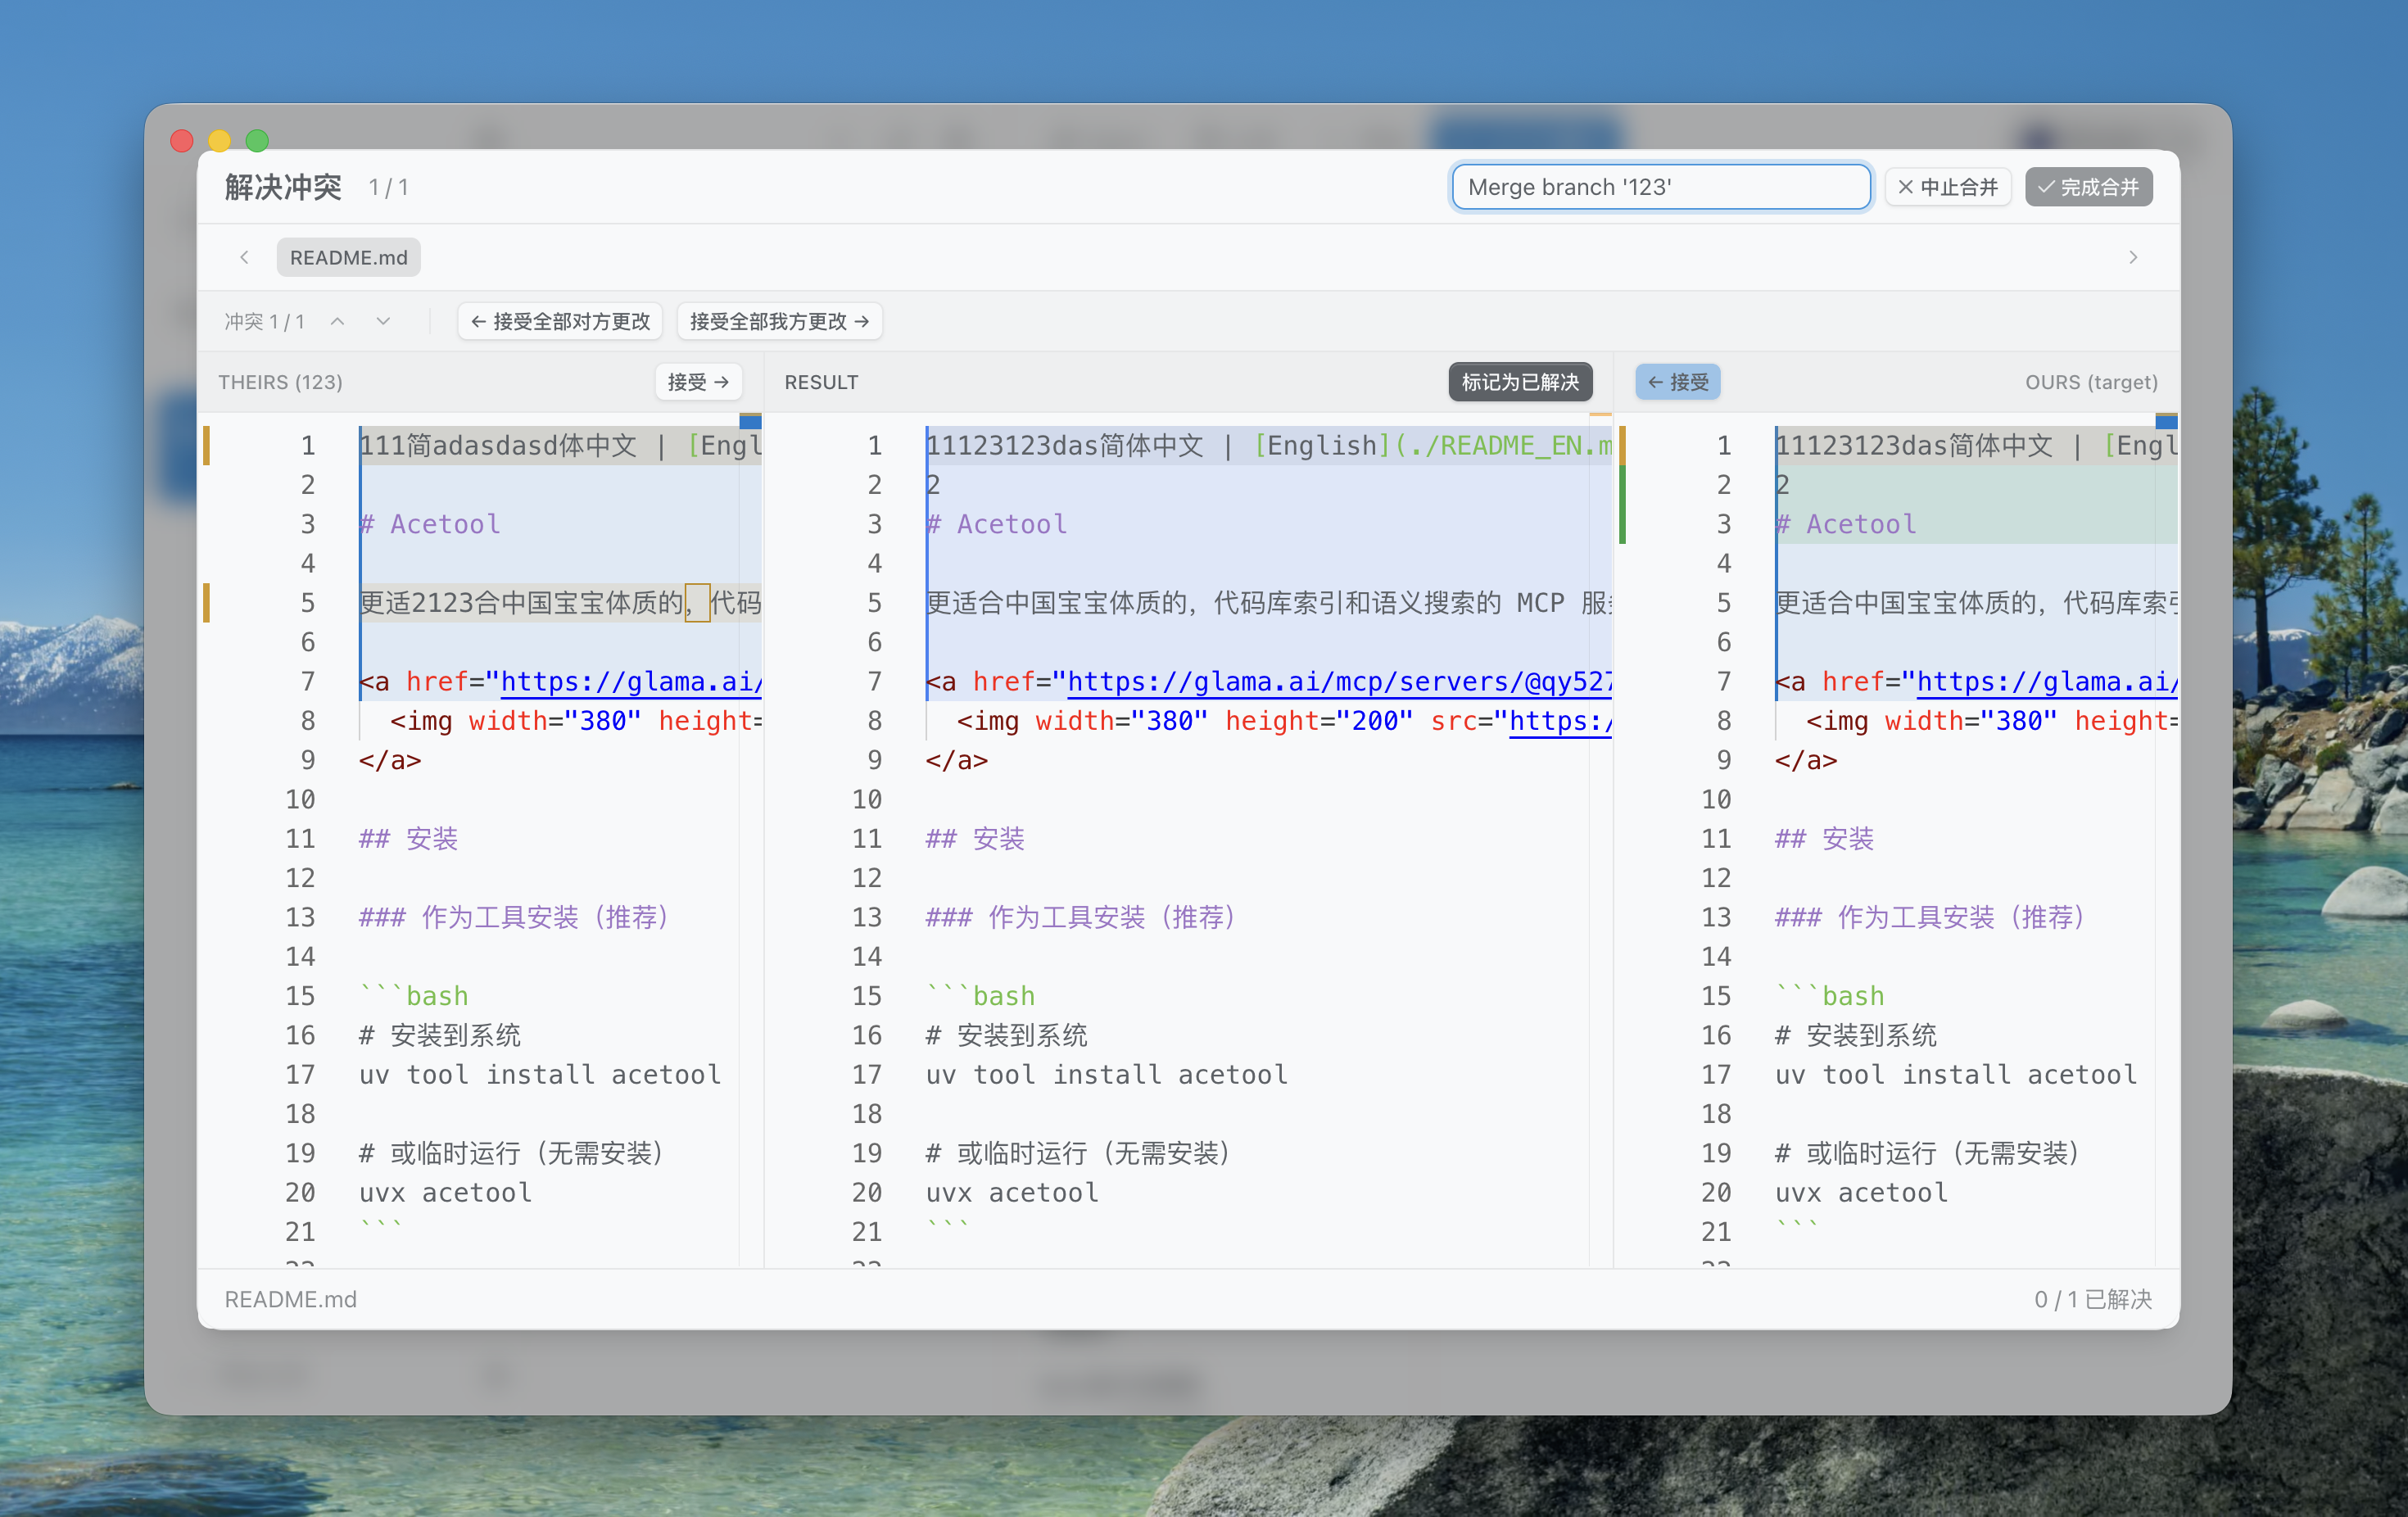Click the 冲突 1/1 conflict counter label
Image resolution: width=2408 pixels, height=1517 pixels.
coord(264,321)
